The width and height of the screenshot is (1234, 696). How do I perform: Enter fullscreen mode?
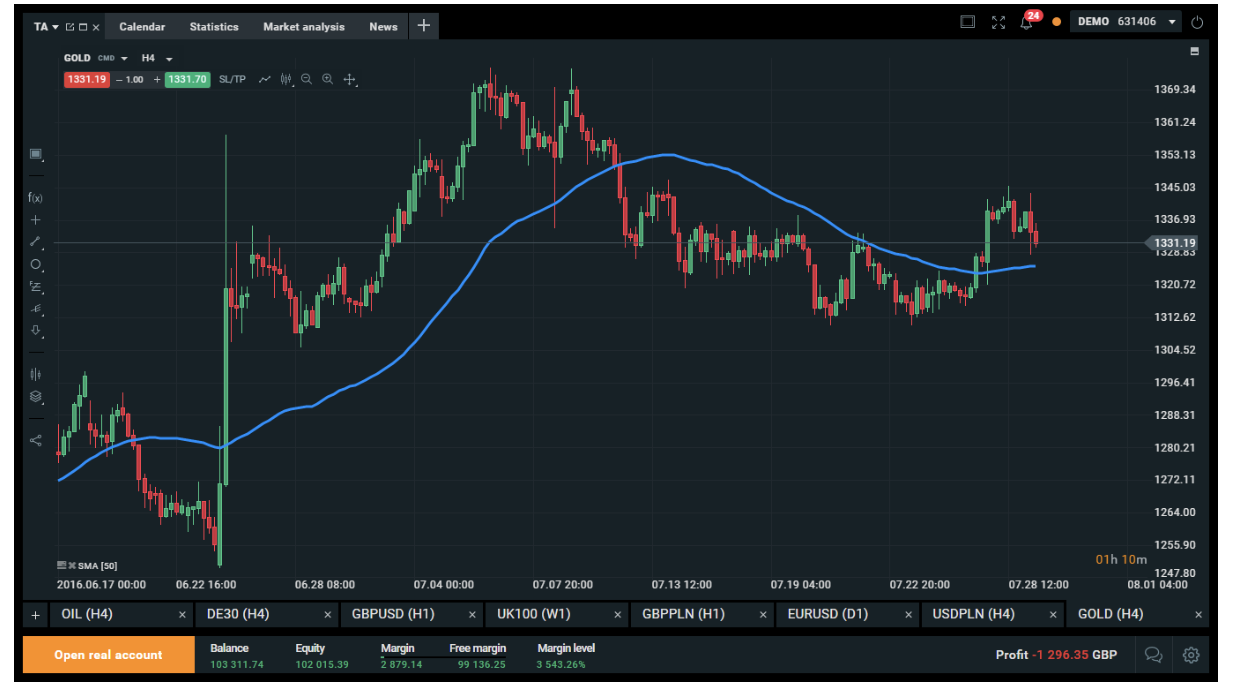tap(997, 23)
